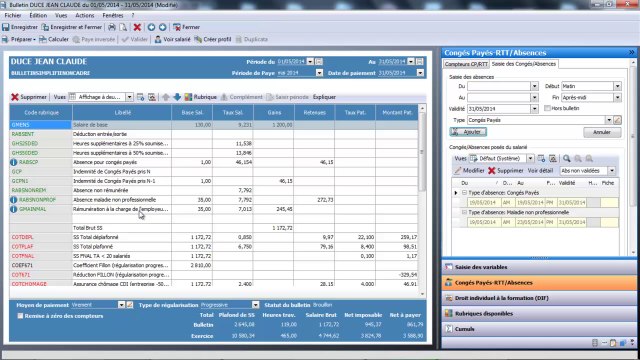Toggle Hors bulletin checkbox

click(x=547, y=109)
